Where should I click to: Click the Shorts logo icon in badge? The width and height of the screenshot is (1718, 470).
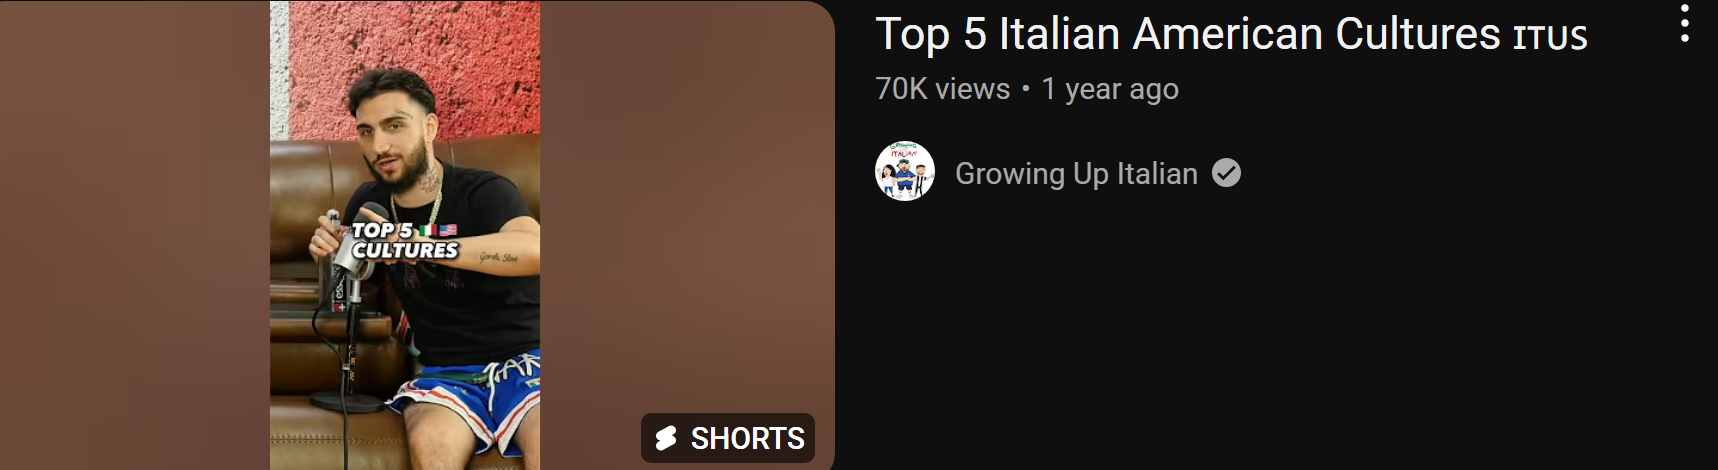(x=666, y=438)
